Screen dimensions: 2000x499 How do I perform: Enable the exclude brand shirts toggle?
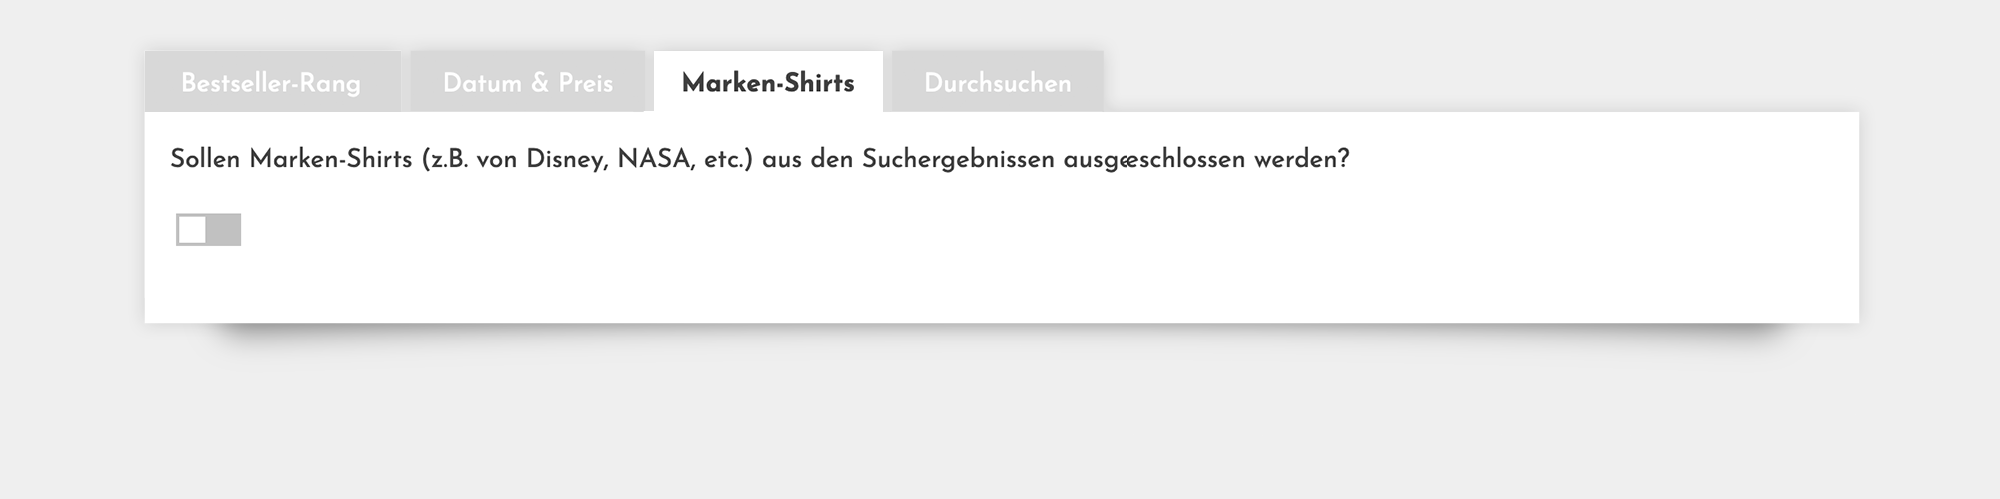tap(209, 230)
